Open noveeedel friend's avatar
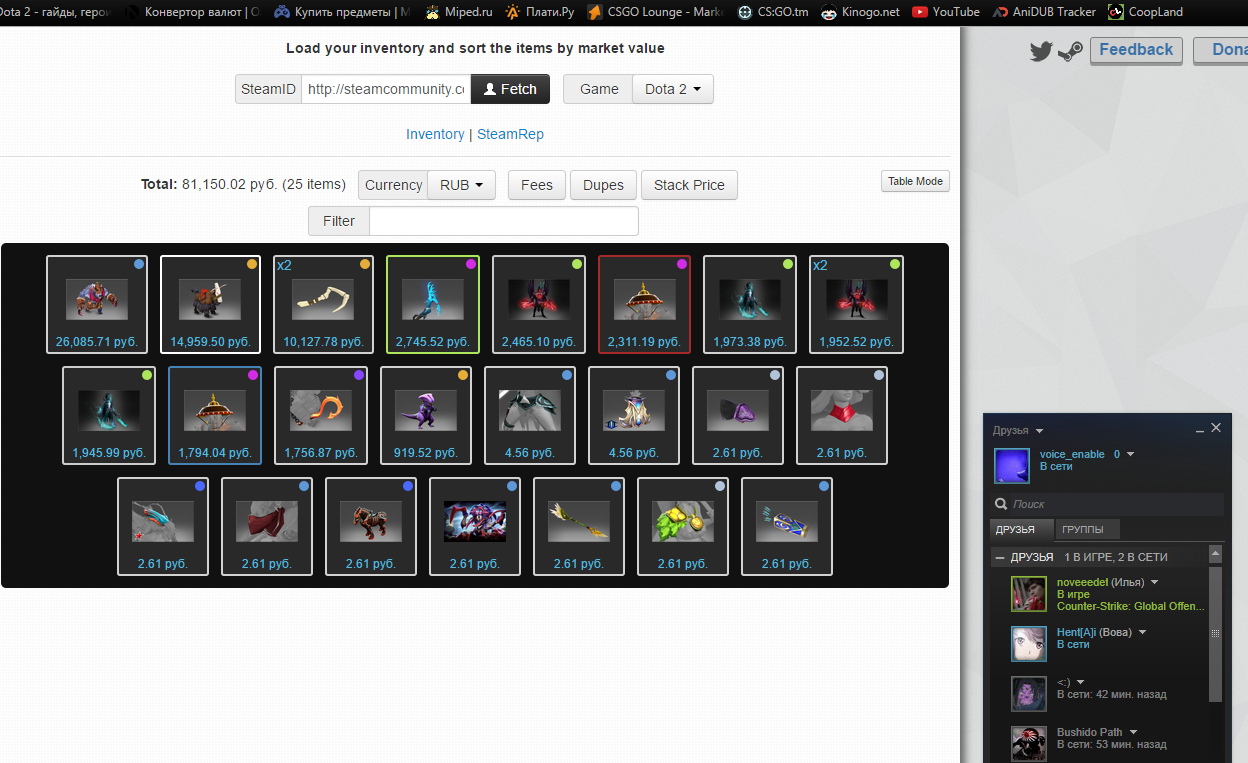 pyautogui.click(x=1028, y=594)
